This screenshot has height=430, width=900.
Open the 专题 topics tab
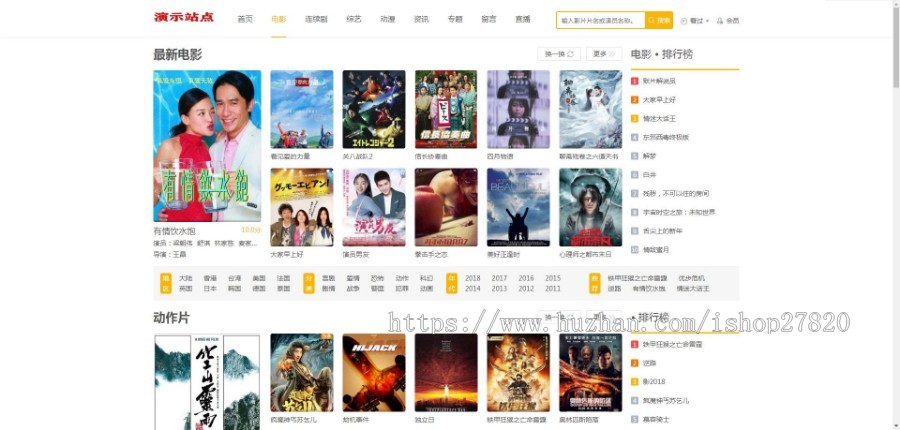point(455,19)
